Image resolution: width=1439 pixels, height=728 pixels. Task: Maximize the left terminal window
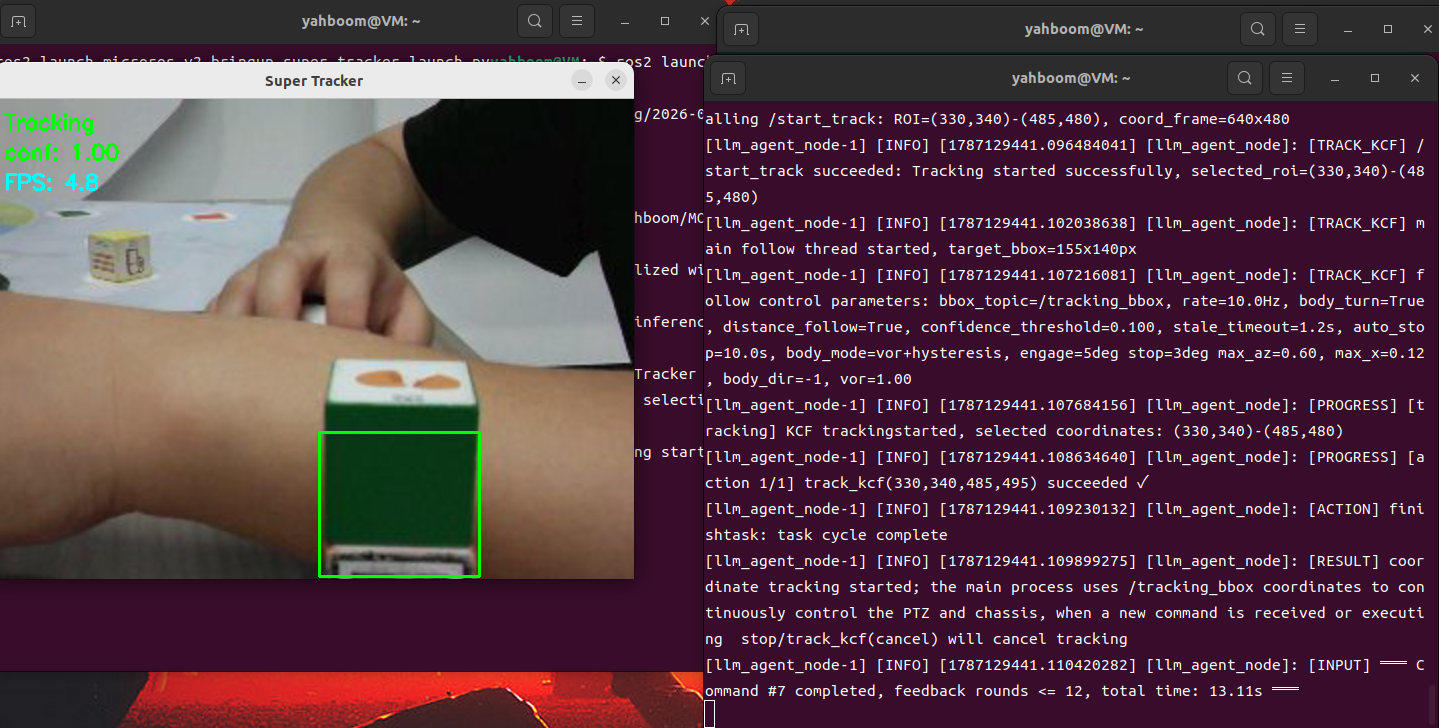[x=665, y=20]
